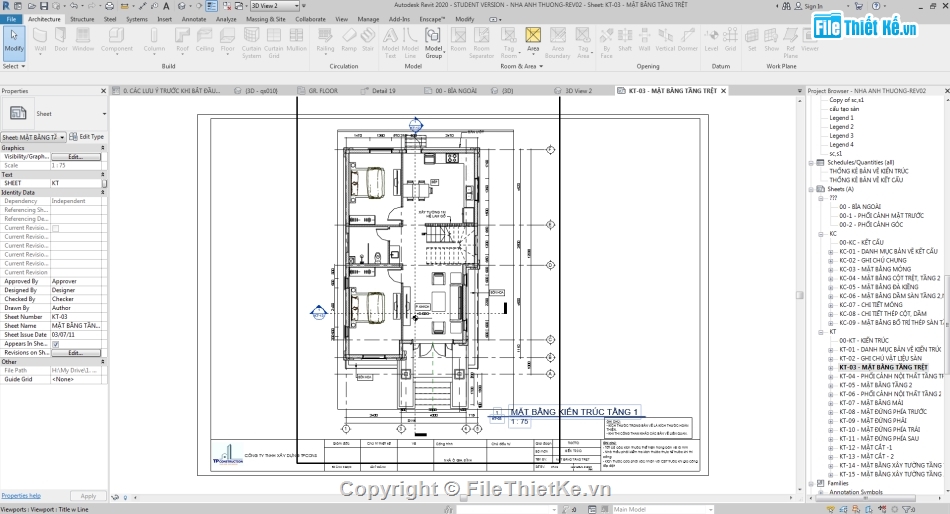Select KT-08 - MẶT ĐỨNG PHÍA TRƯỚC sheet
Image resolution: width=950 pixels, height=514 pixels.
tap(883, 412)
